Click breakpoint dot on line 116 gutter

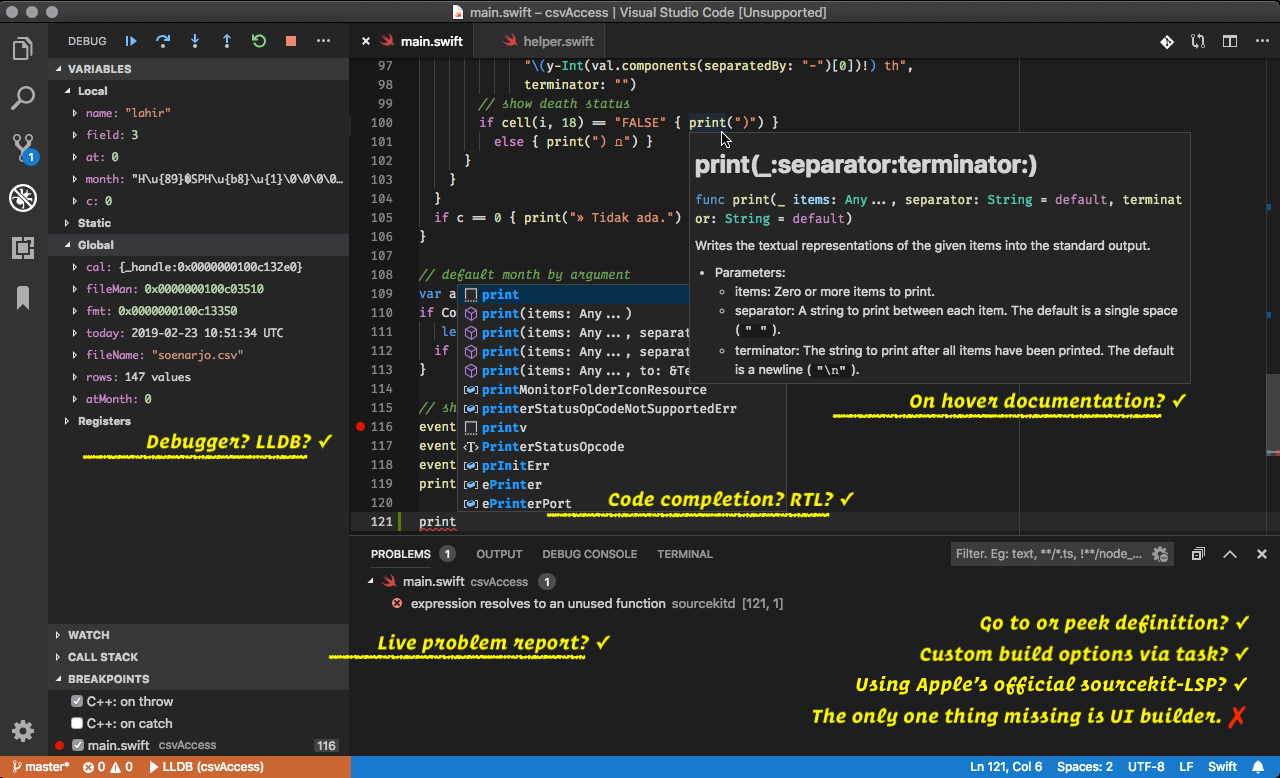pos(360,427)
